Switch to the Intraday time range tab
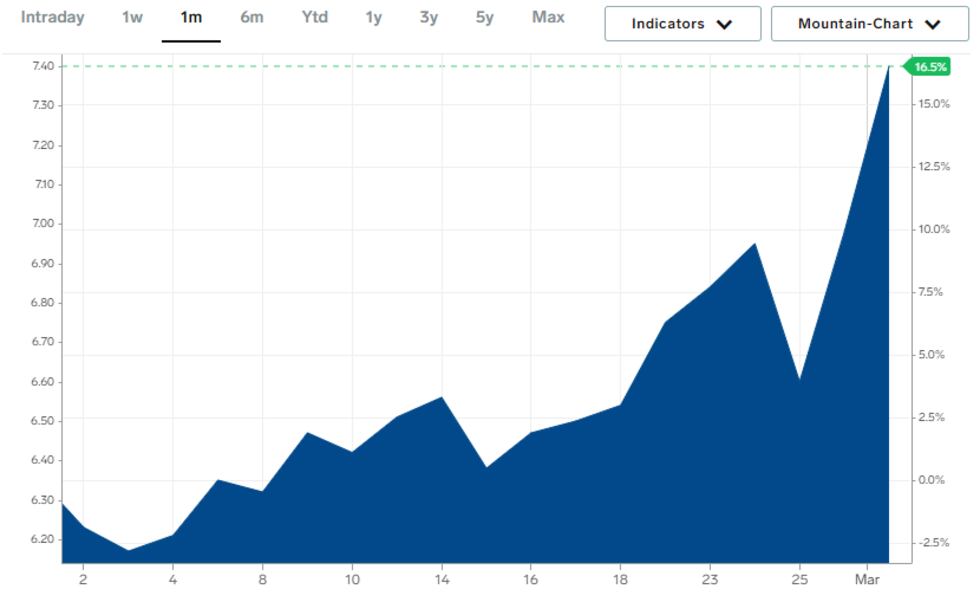The width and height of the screenshot is (980, 602). 52,18
